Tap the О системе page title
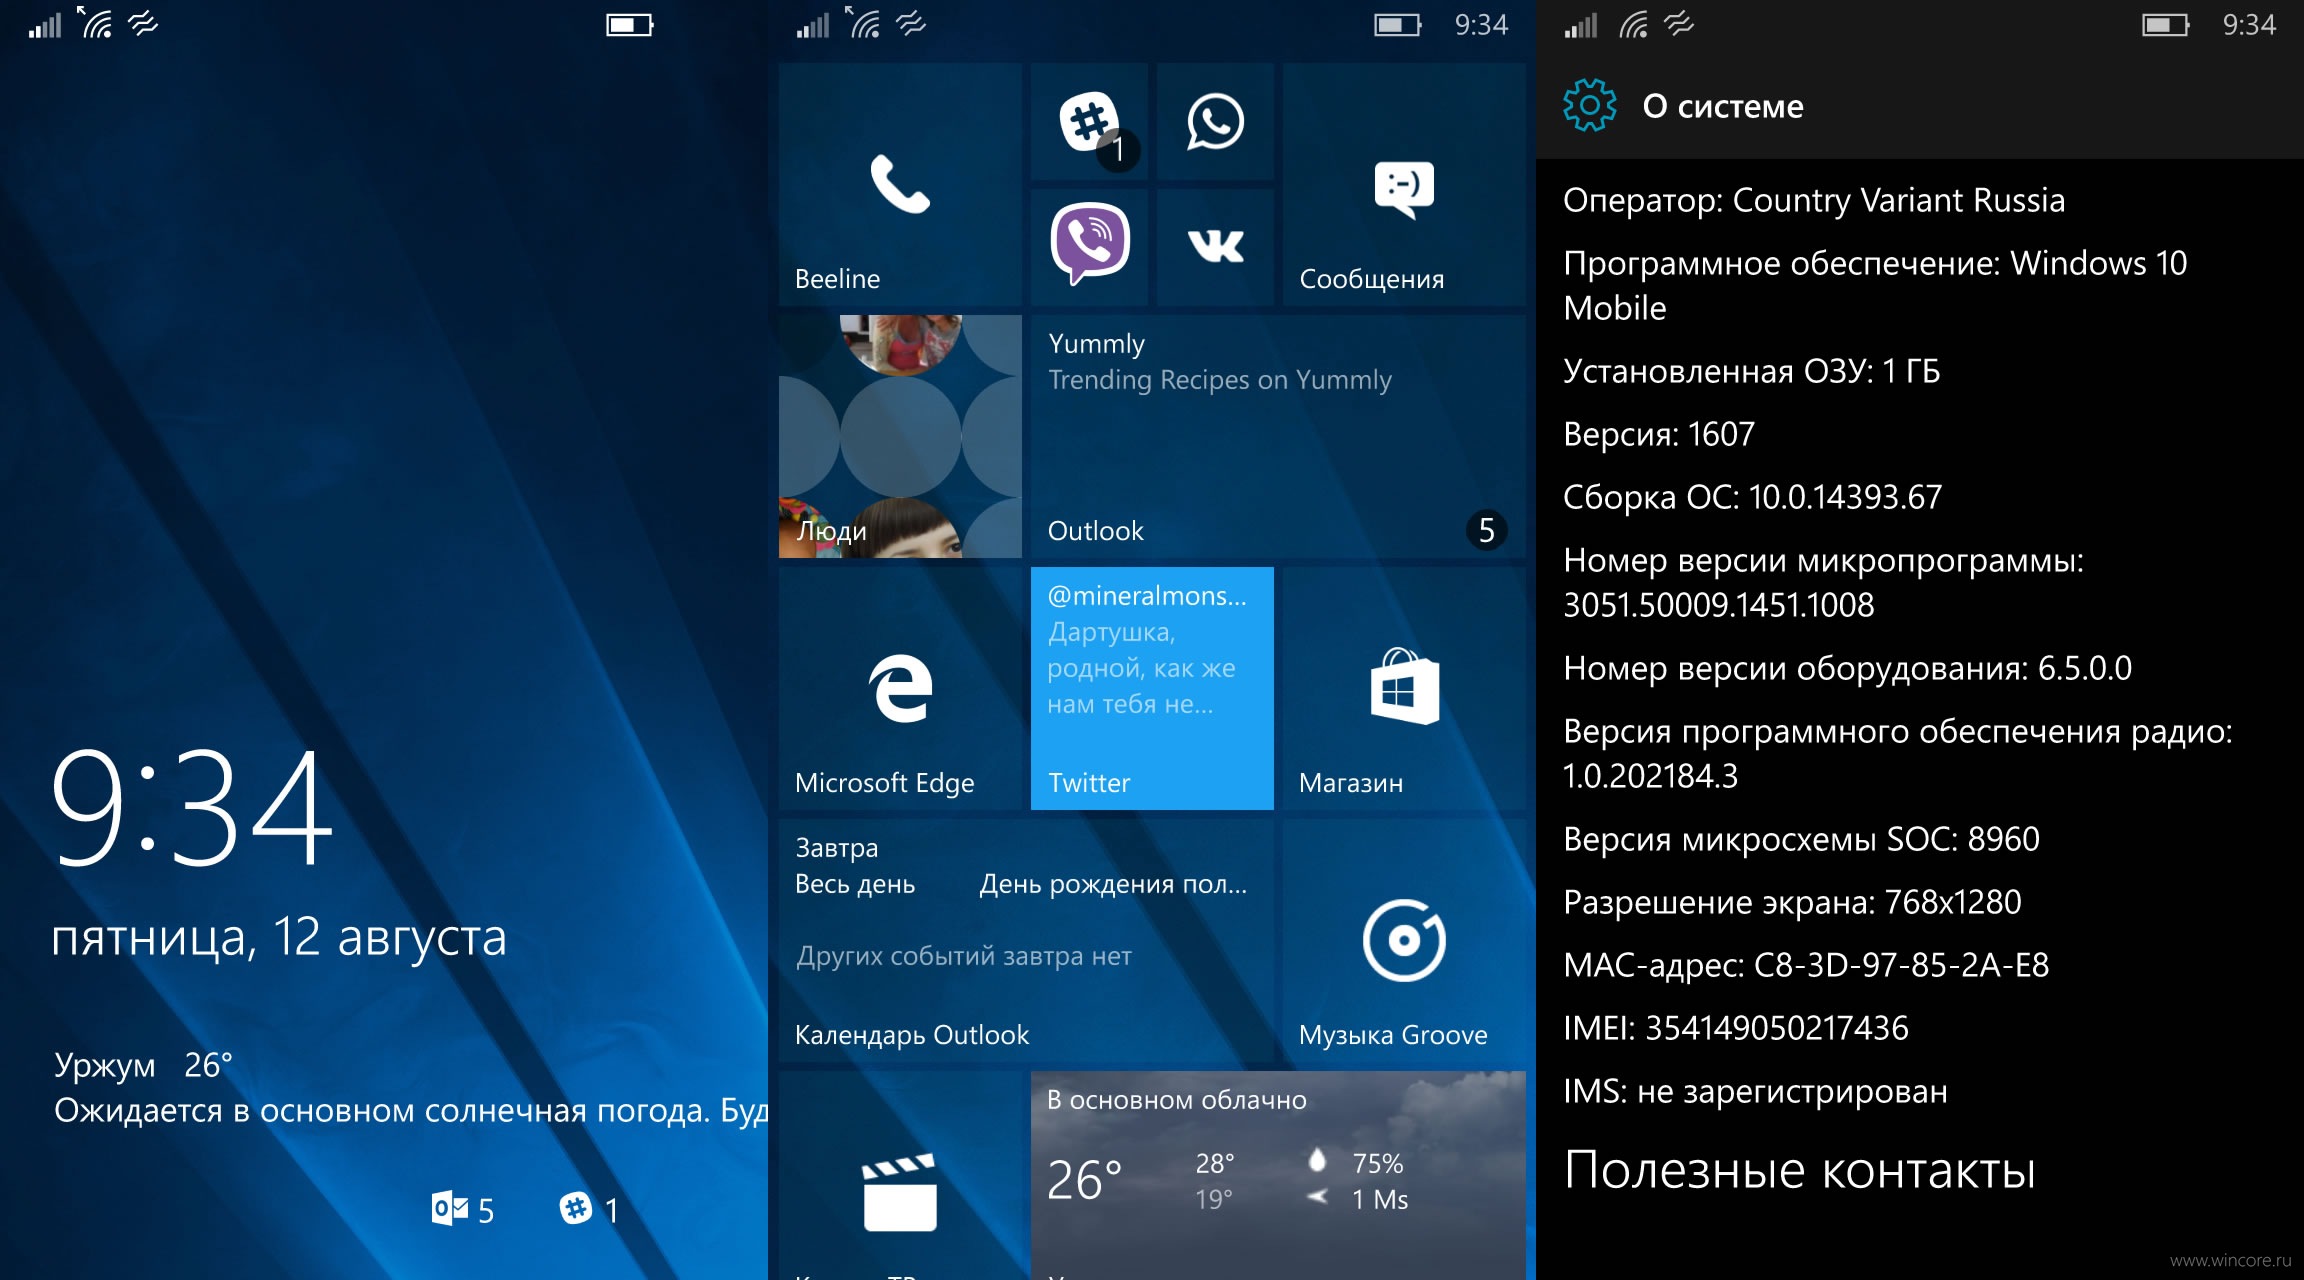 (x=1723, y=106)
